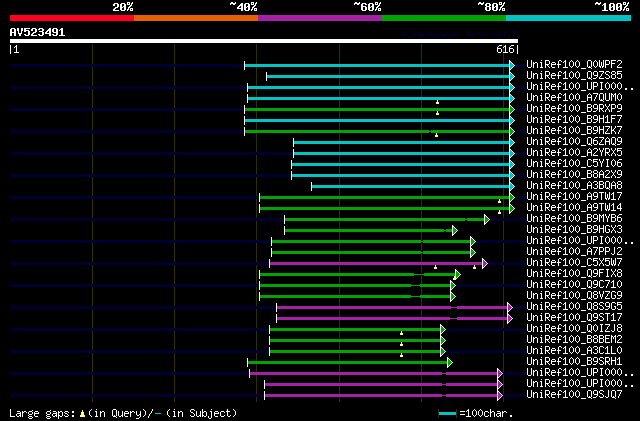Open hit UniRef100_Q0WPF2
Screen dimensions: 640x421
point(574,65)
